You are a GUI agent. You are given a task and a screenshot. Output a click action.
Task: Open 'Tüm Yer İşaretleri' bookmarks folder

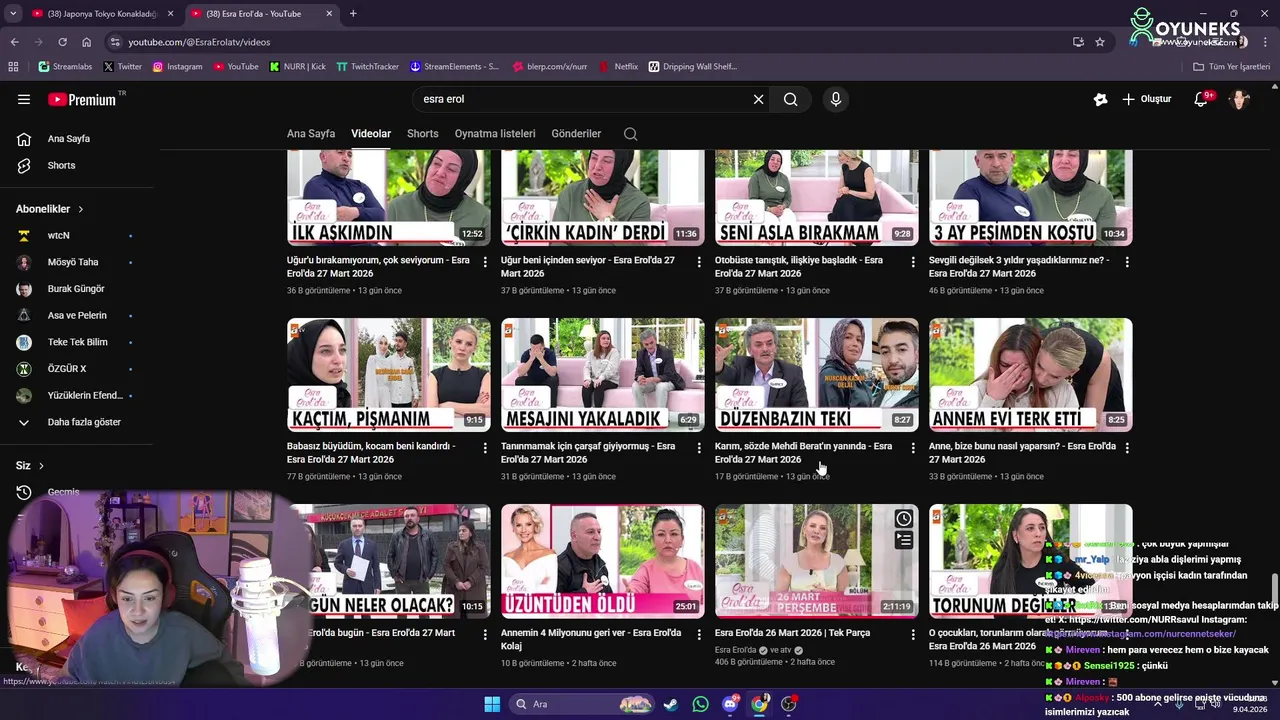(x=1231, y=67)
